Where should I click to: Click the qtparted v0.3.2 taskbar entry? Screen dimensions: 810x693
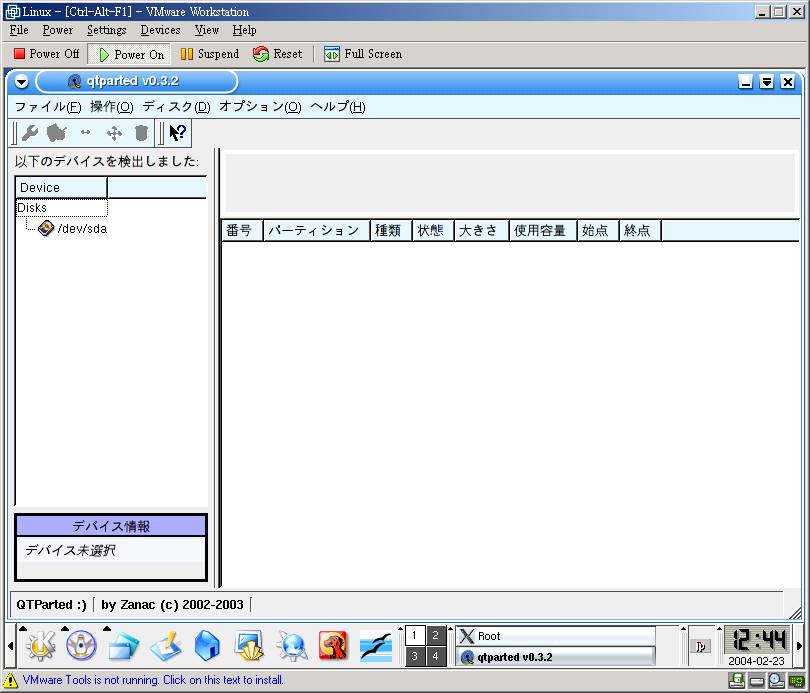(555, 657)
